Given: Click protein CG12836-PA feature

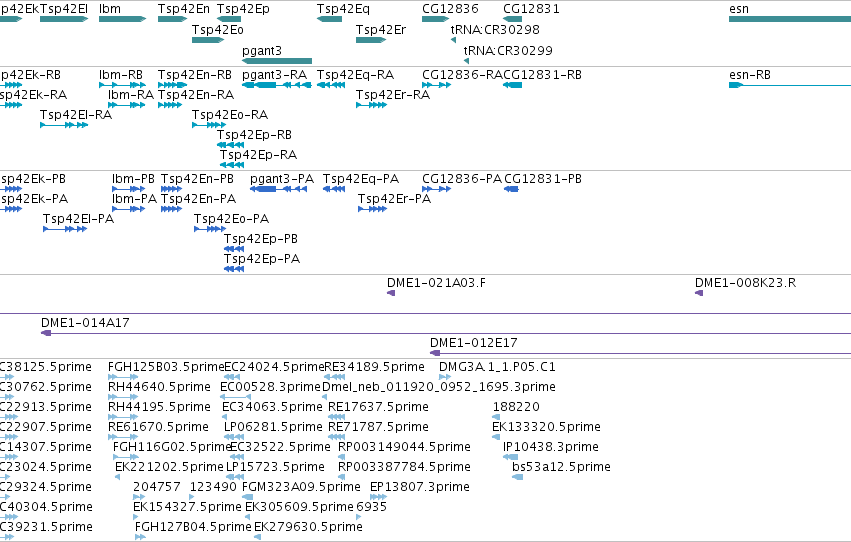Looking at the screenshot, I should [x=436, y=189].
